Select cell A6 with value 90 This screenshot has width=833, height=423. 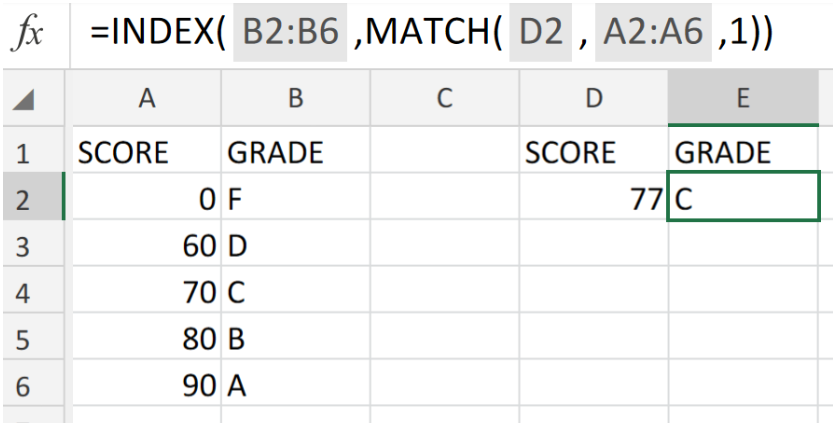[147, 386]
